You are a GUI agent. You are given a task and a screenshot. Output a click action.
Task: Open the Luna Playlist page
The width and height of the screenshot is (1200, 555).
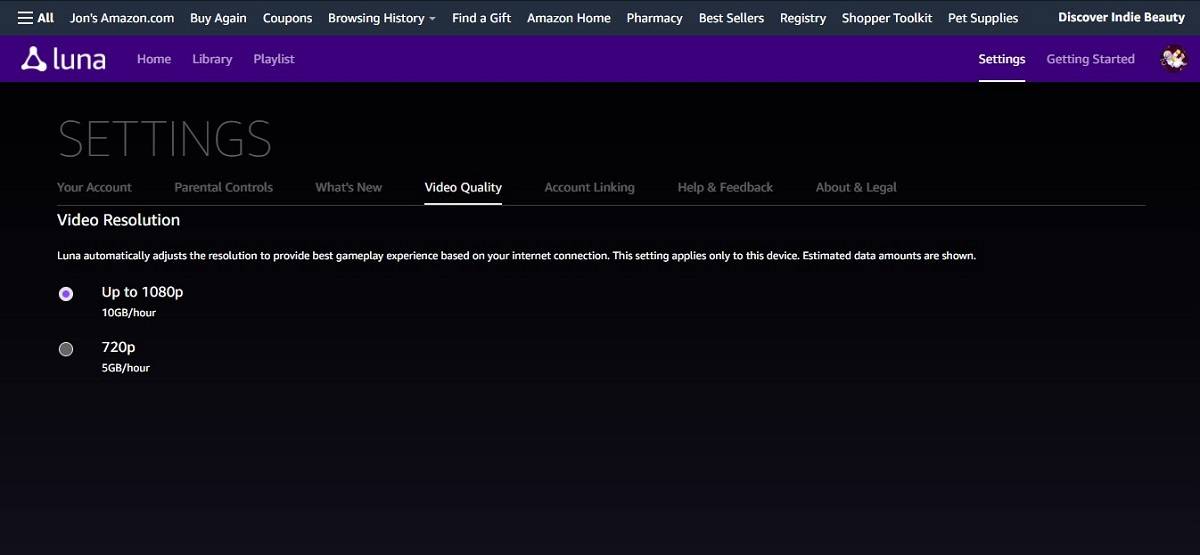(274, 59)
